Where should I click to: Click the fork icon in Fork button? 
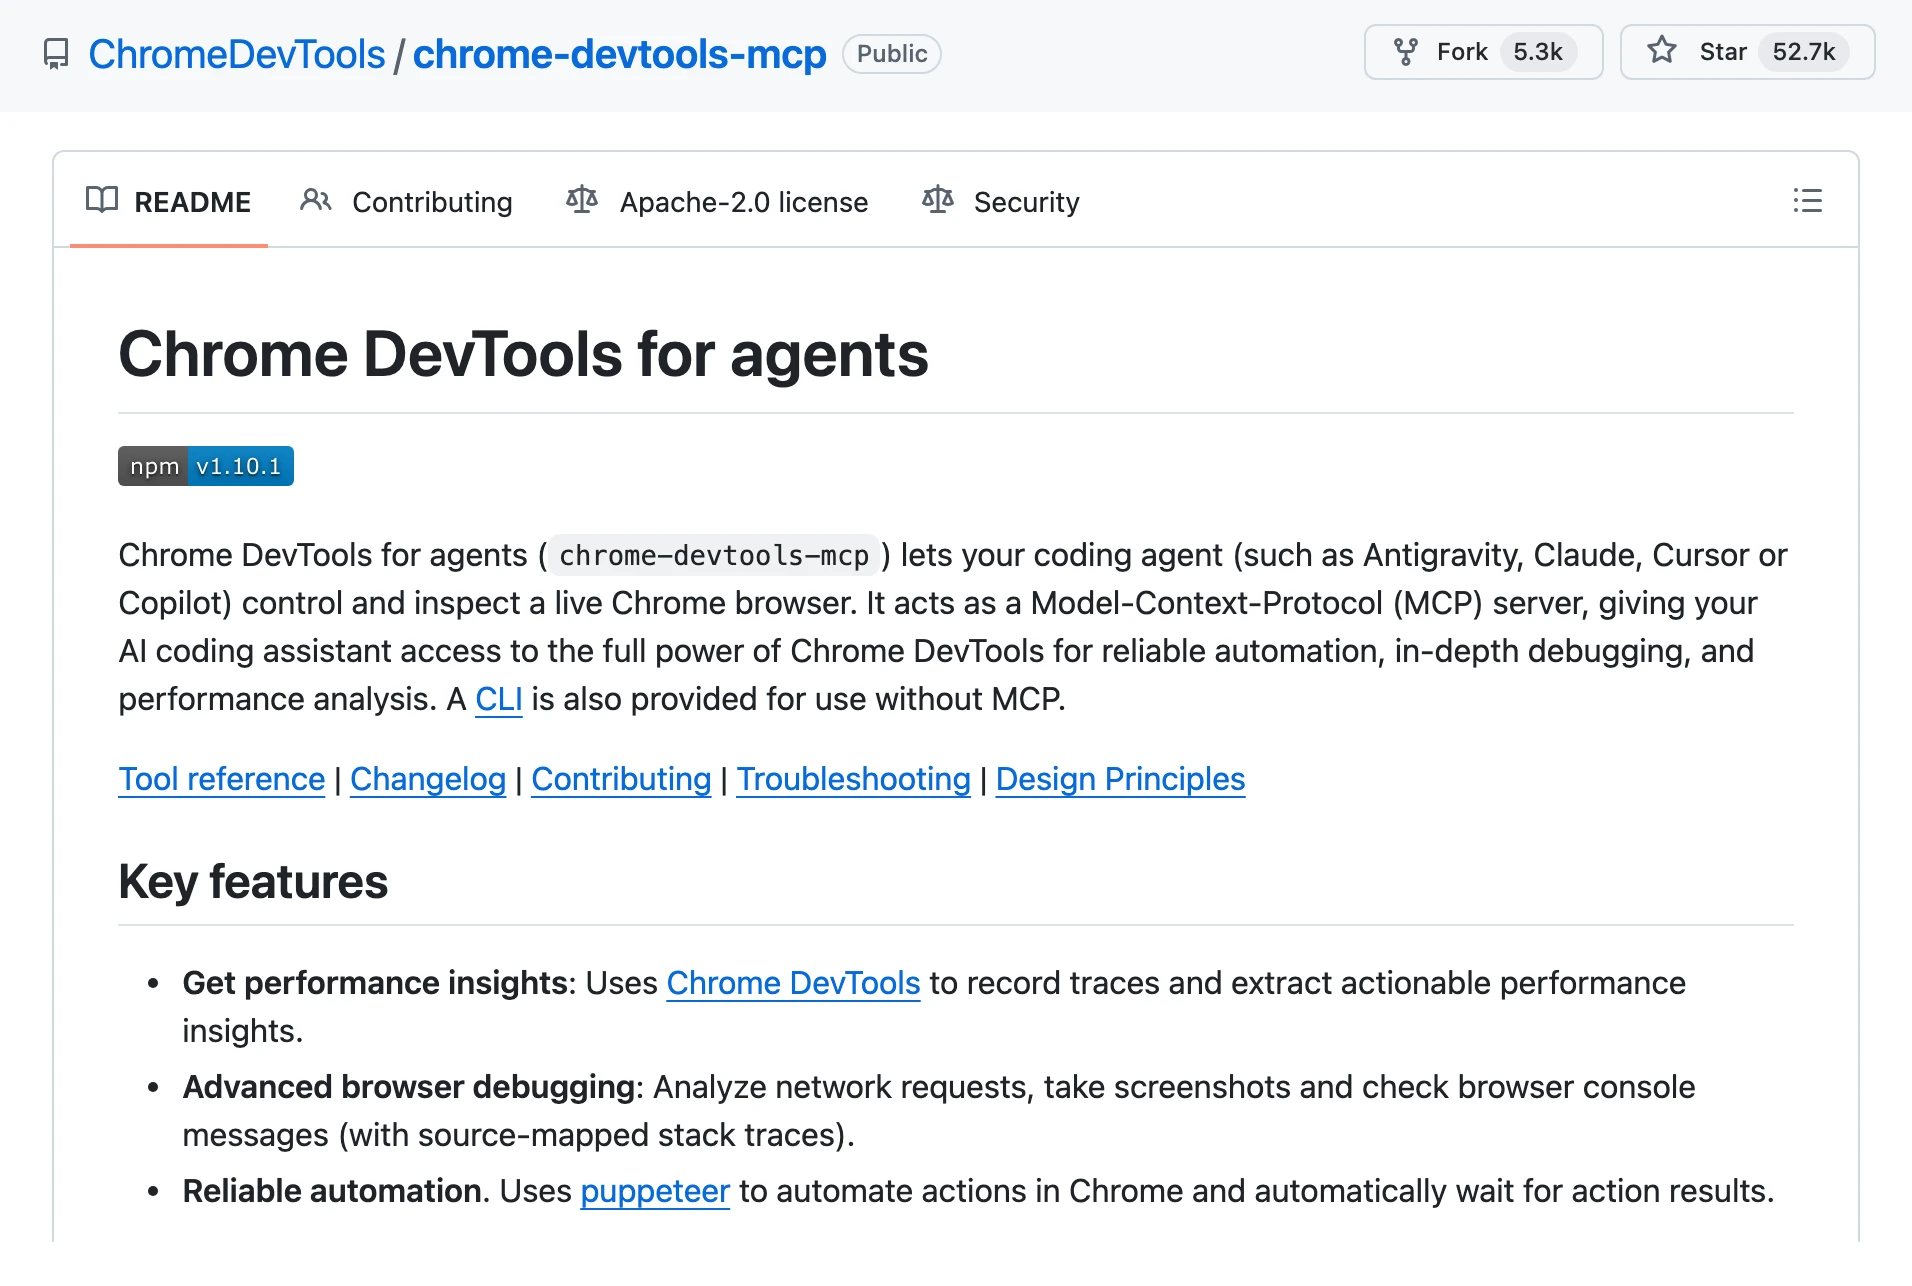pos(1405,52)
